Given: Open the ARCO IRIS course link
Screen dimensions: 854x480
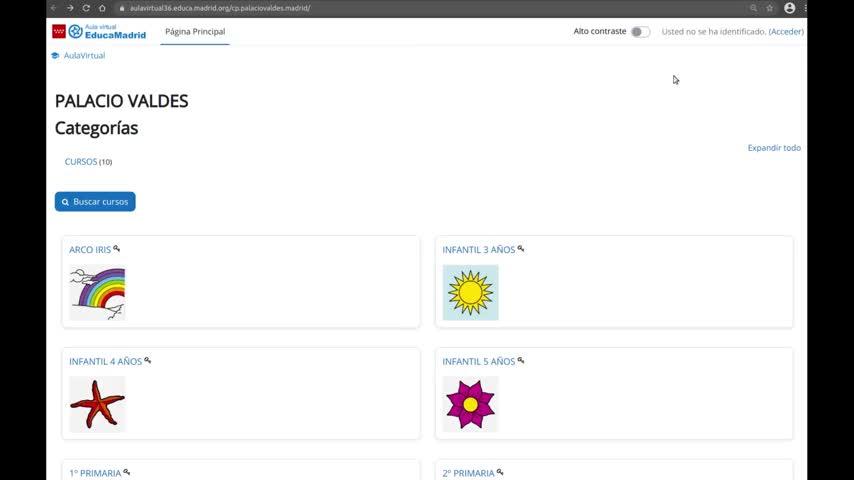Looking at the screenshot, I should 90,250.
